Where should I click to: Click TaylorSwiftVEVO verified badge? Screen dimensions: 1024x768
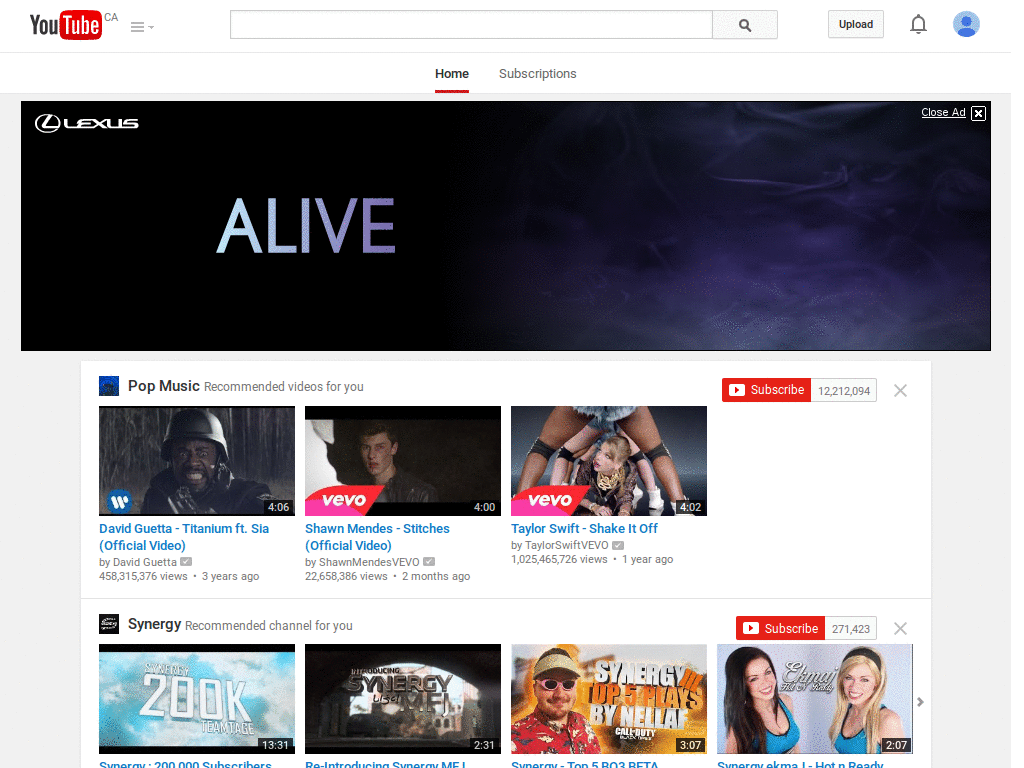point(618,545)
